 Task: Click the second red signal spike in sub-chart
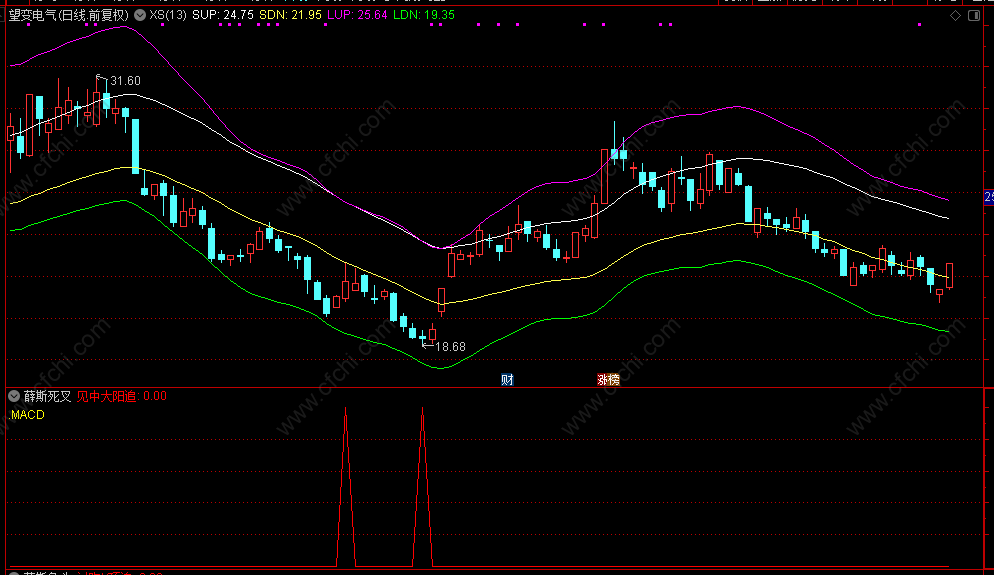[x=423, y=487]
